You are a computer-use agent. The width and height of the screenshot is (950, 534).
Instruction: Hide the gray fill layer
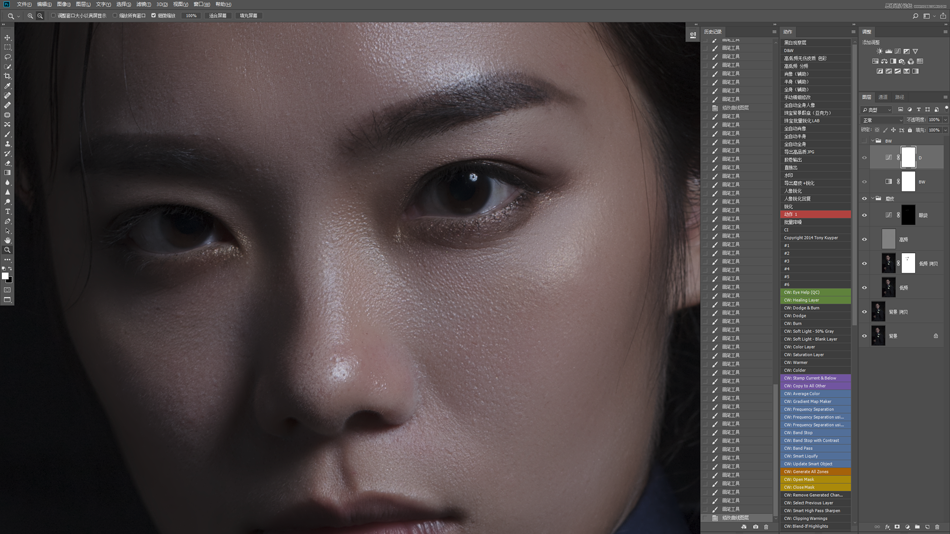click(x=865, y=239)
